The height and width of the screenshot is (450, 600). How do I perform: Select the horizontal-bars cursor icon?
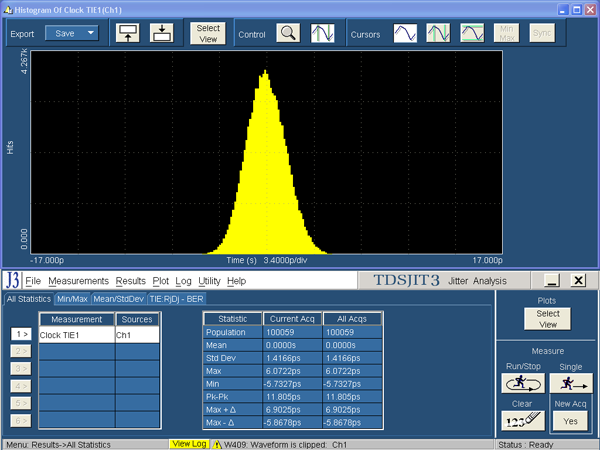click(472, 33)
